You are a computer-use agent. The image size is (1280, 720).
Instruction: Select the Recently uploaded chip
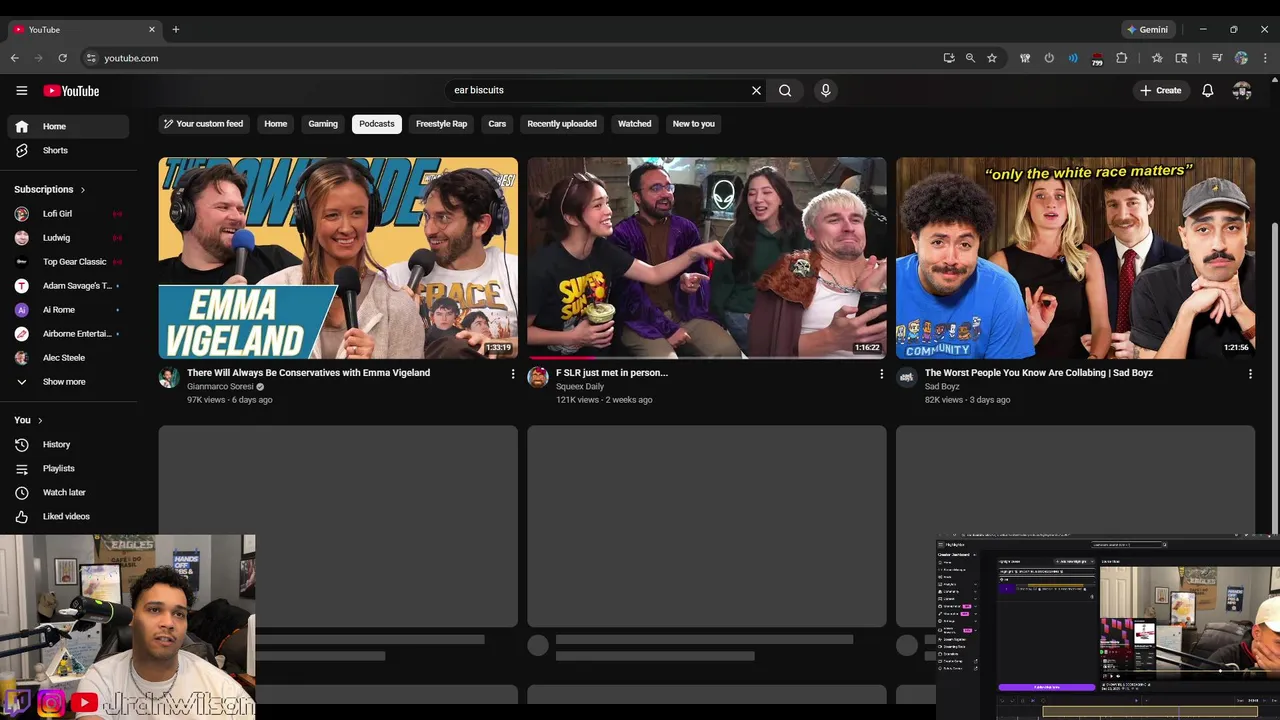tap(562, 124)
